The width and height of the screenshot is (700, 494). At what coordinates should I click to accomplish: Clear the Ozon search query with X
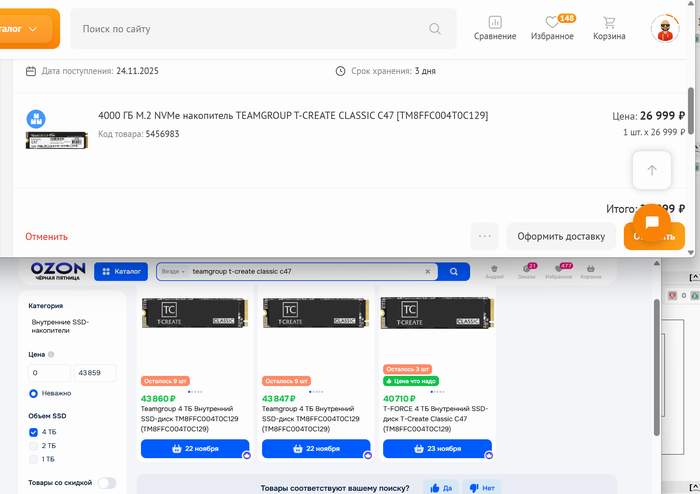click(428, 271)
